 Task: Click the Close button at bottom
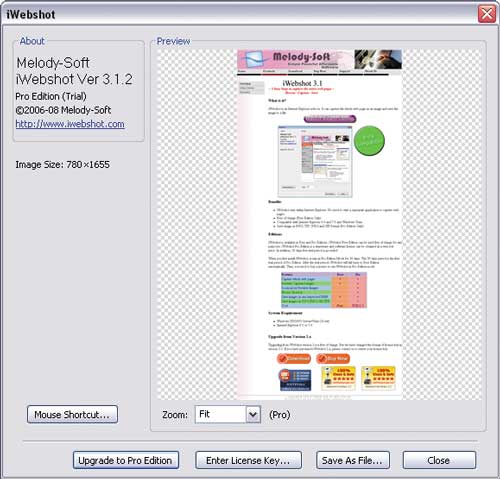[x=439, y=460]
